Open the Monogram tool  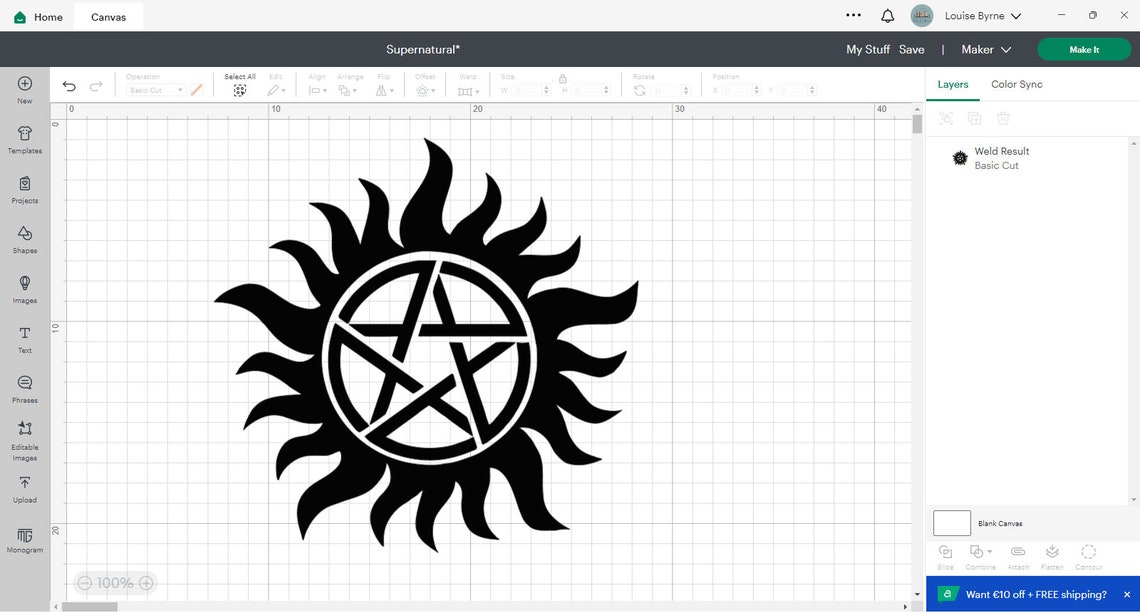pyautogui.click(x=24, y=540)
